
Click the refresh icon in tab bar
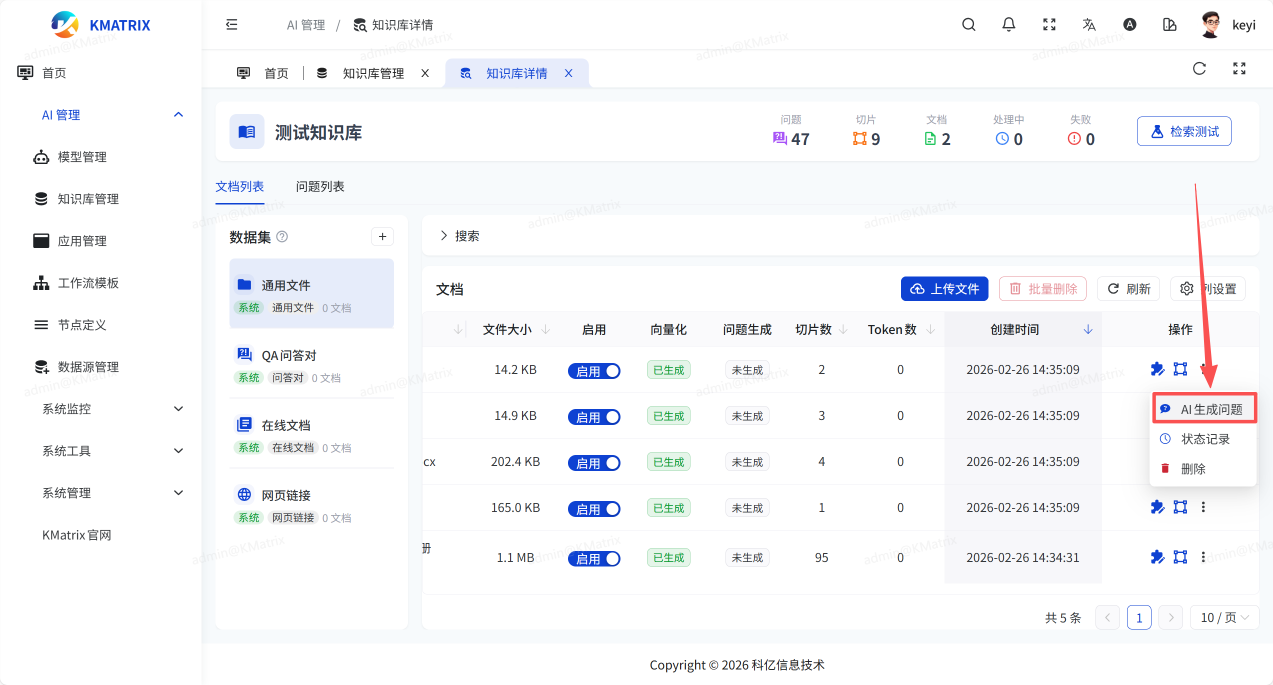click(x=1199, y=69)
